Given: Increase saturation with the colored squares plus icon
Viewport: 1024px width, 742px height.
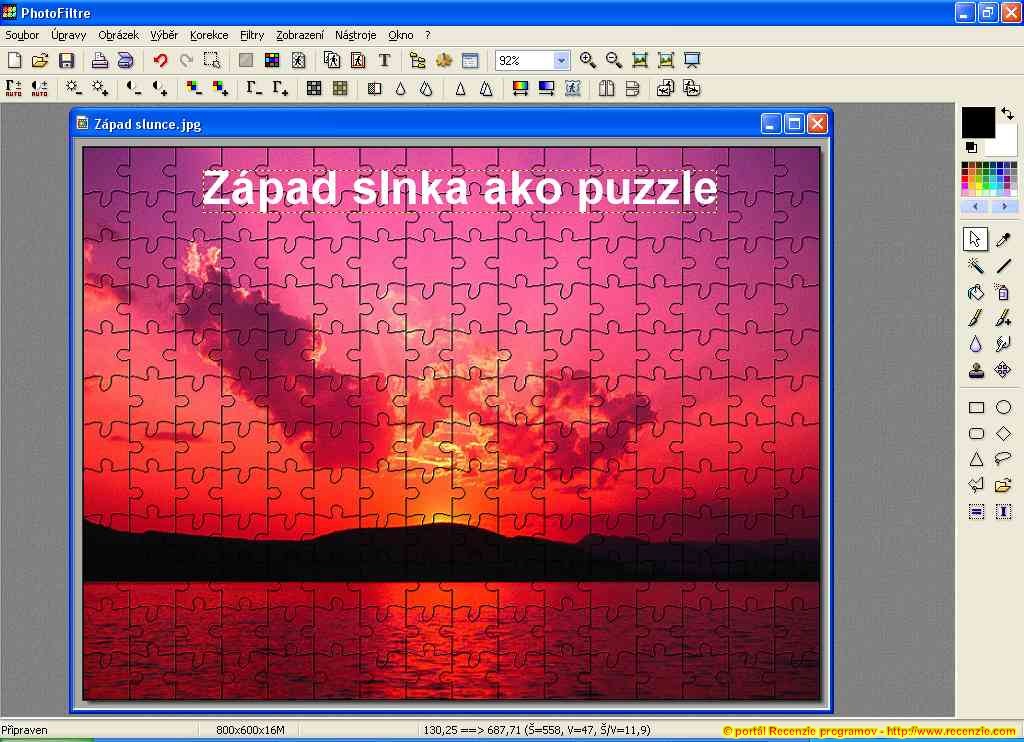Looking at the screenshot, I should point(220,88).
